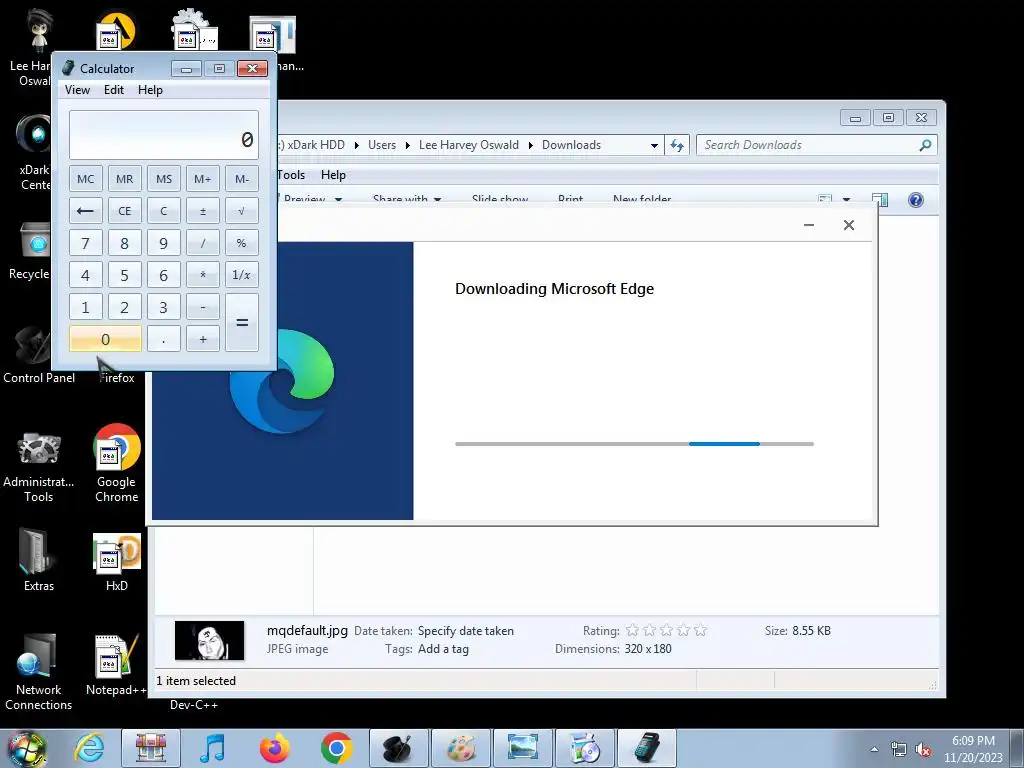Open the media disc taskbar icon
The image size is (1024, 768).
pyautogui.click(x=584, y=748)
